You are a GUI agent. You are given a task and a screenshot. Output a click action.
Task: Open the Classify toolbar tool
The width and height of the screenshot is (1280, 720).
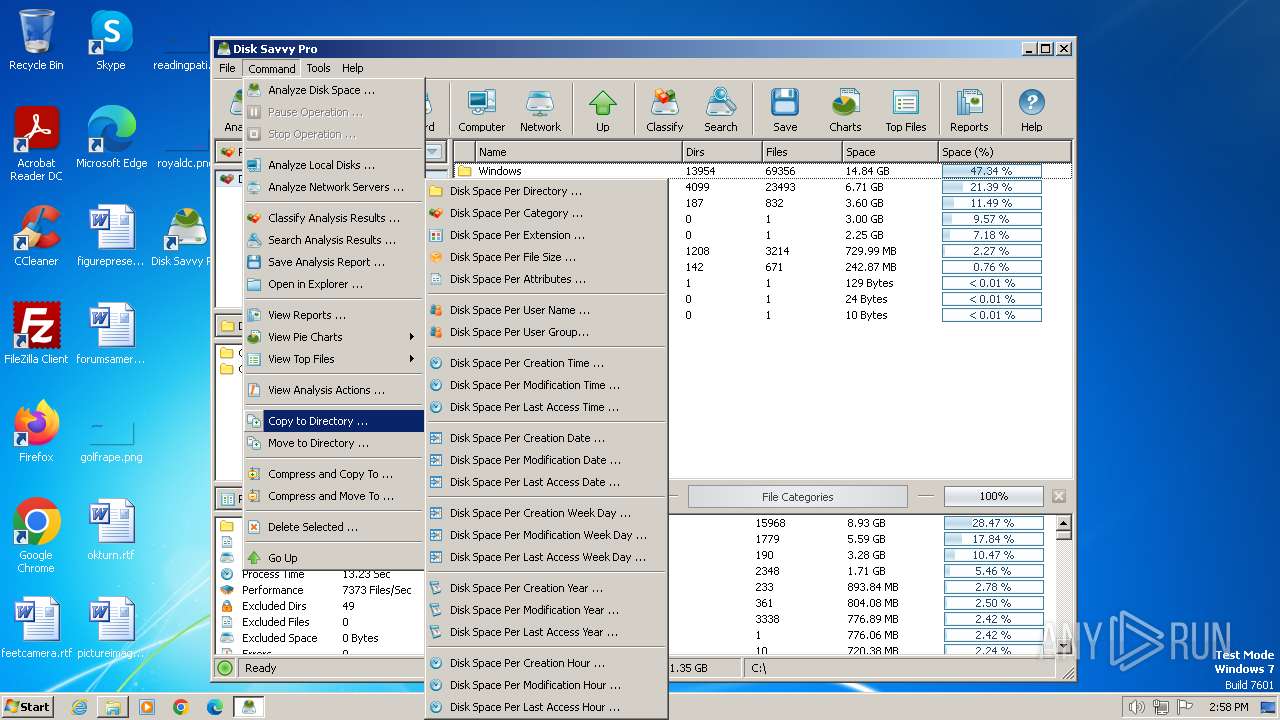(x=665, y=110)
